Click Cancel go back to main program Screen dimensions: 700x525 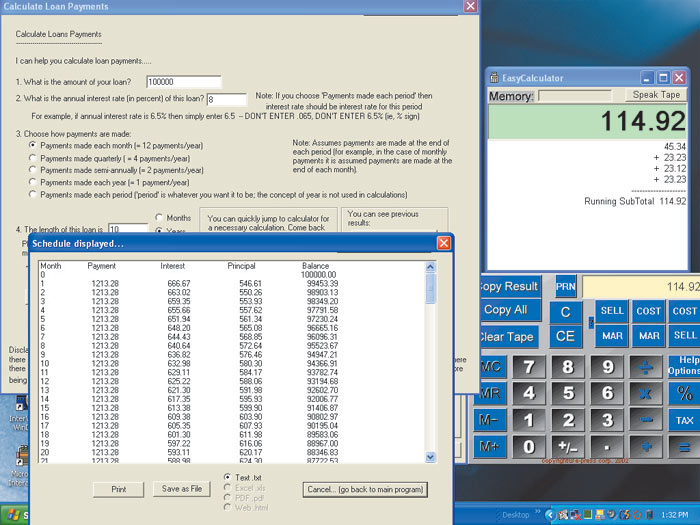click(366, 489)
